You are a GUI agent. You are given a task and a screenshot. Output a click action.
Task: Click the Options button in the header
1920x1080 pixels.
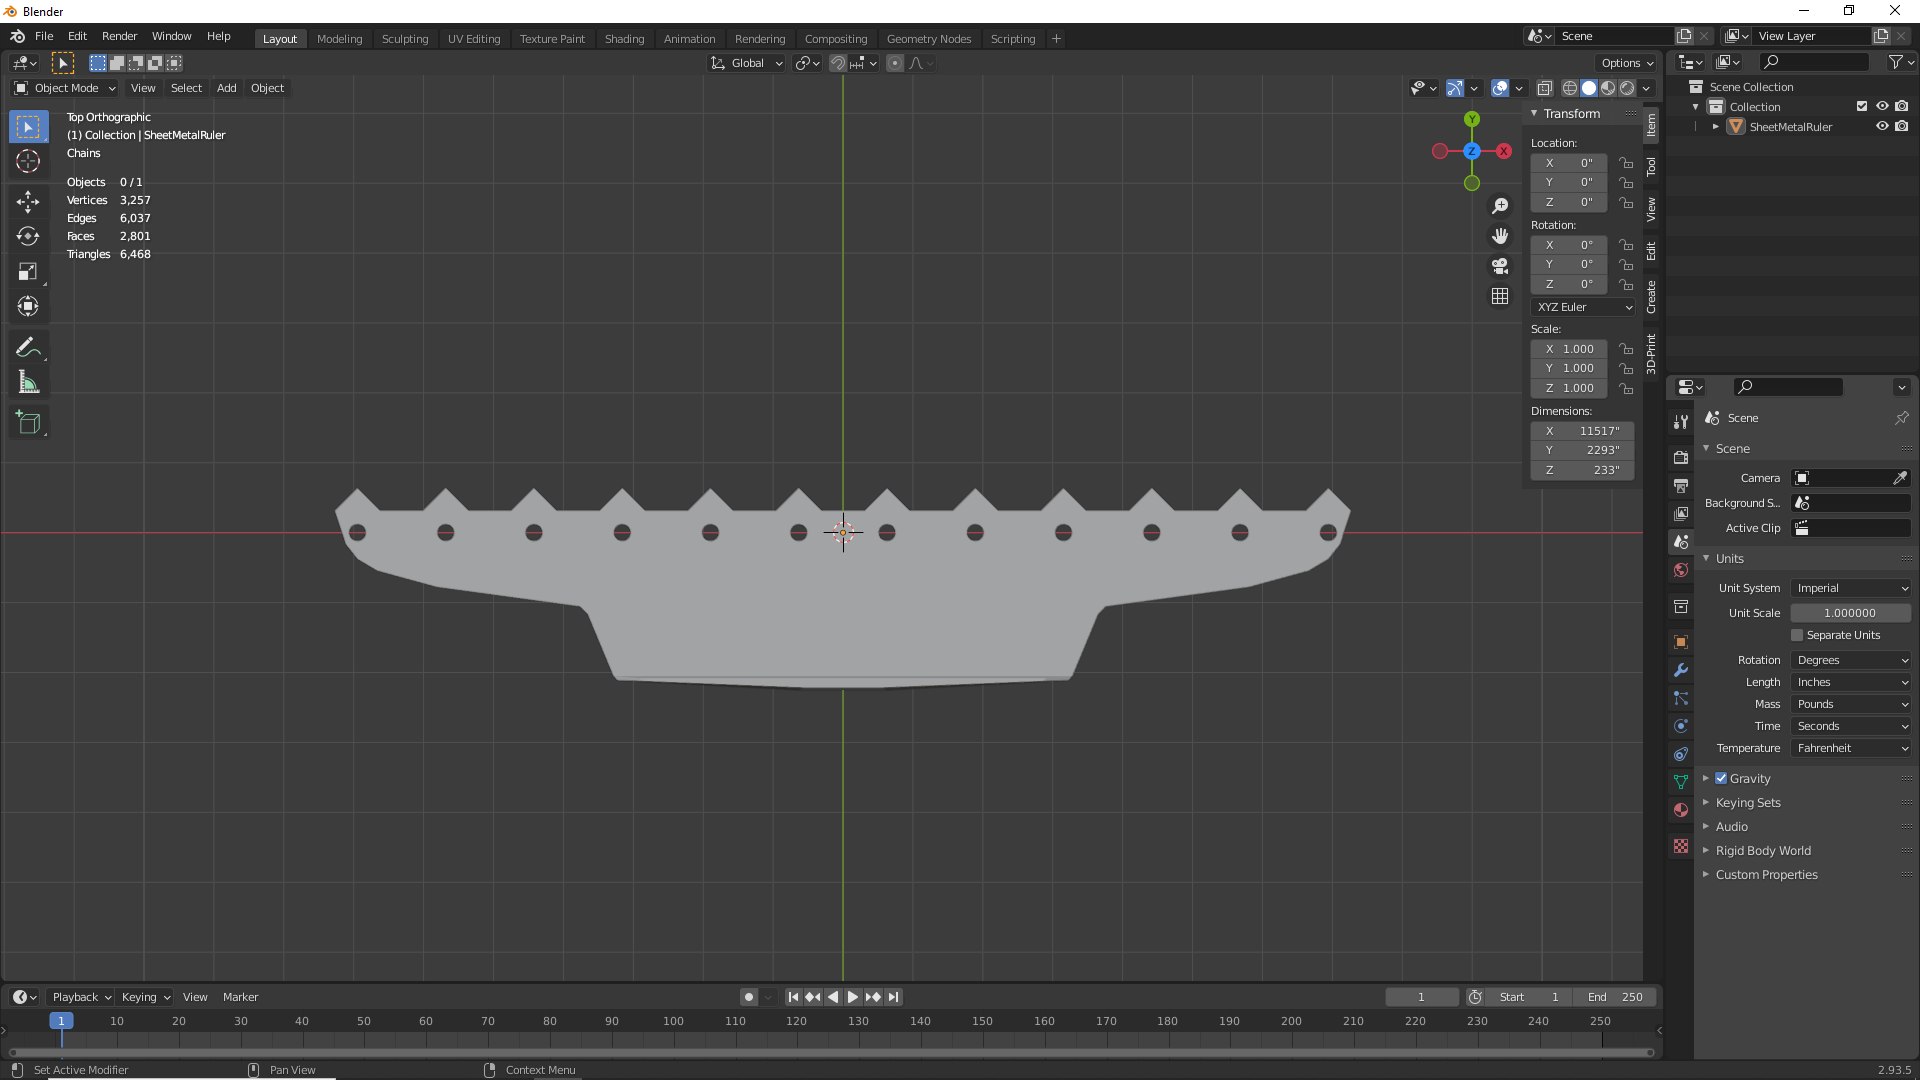coord(1626,62)
